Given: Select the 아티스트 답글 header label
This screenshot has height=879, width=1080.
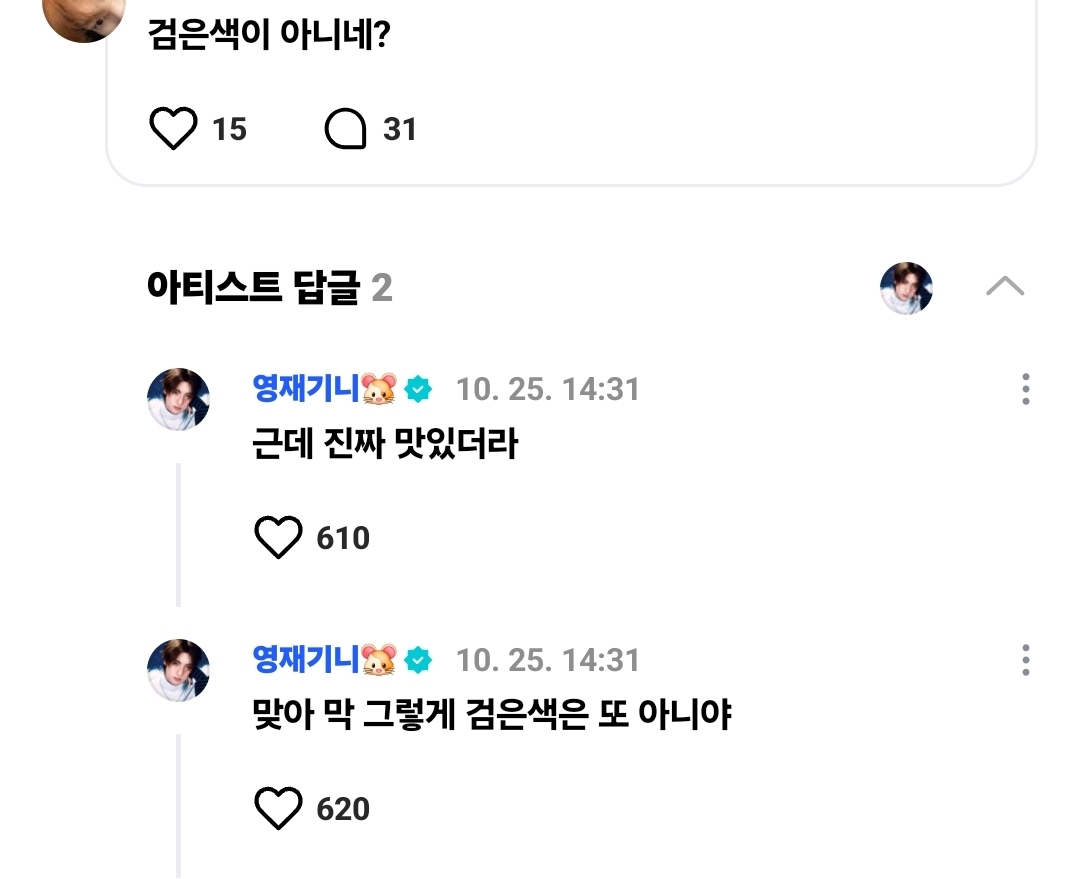Looking at the screenshot, I should coord(252,289).
